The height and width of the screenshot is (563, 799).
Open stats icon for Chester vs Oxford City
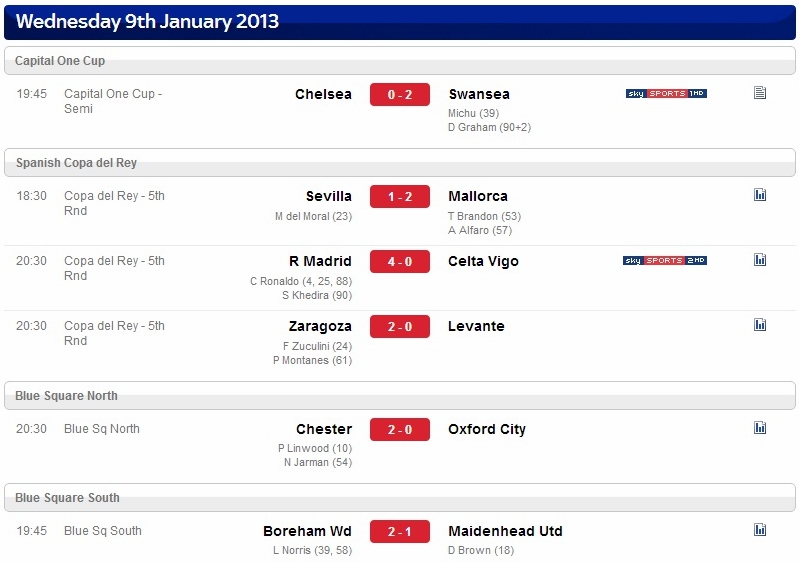coord(760,427)
